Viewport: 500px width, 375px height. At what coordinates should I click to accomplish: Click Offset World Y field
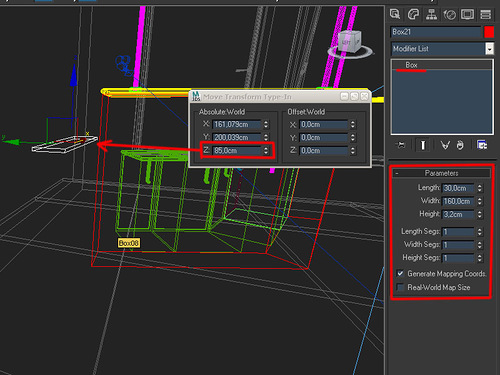click(324, 137)
